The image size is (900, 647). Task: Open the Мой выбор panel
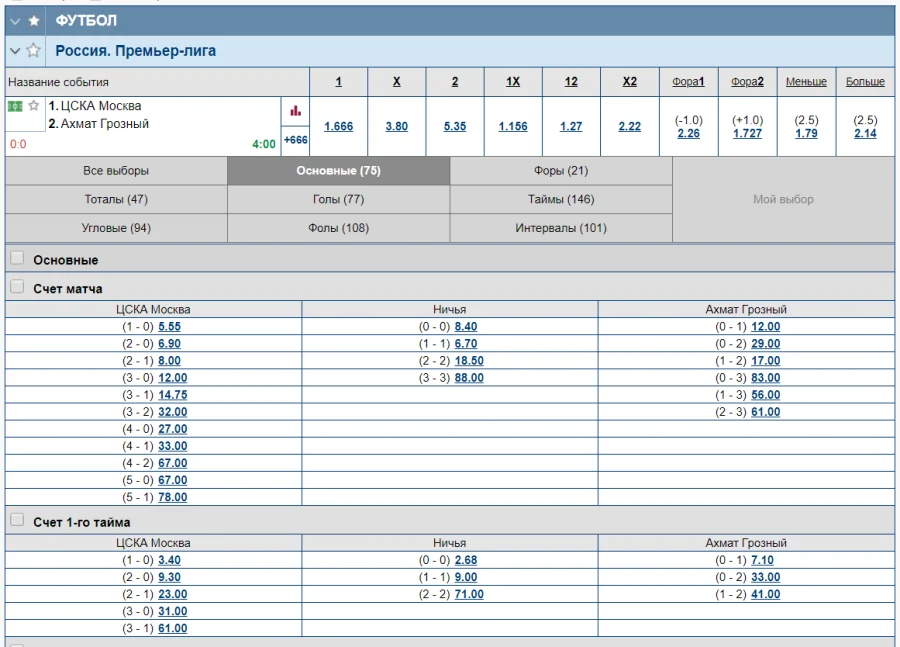click(x=783, y=200)
